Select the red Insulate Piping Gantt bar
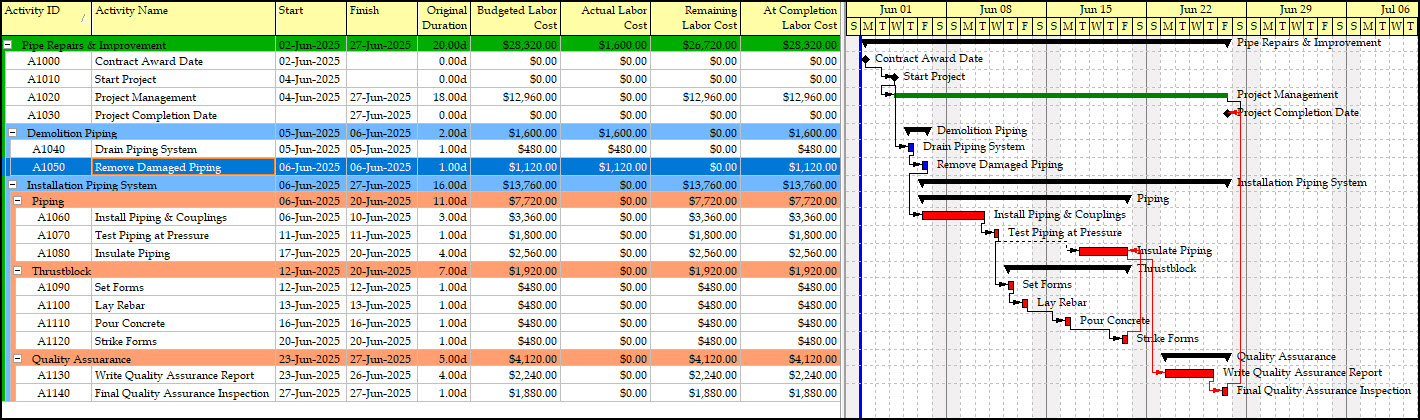The width and height of the screenshot is (1420, 420). tap(1102, 251)
